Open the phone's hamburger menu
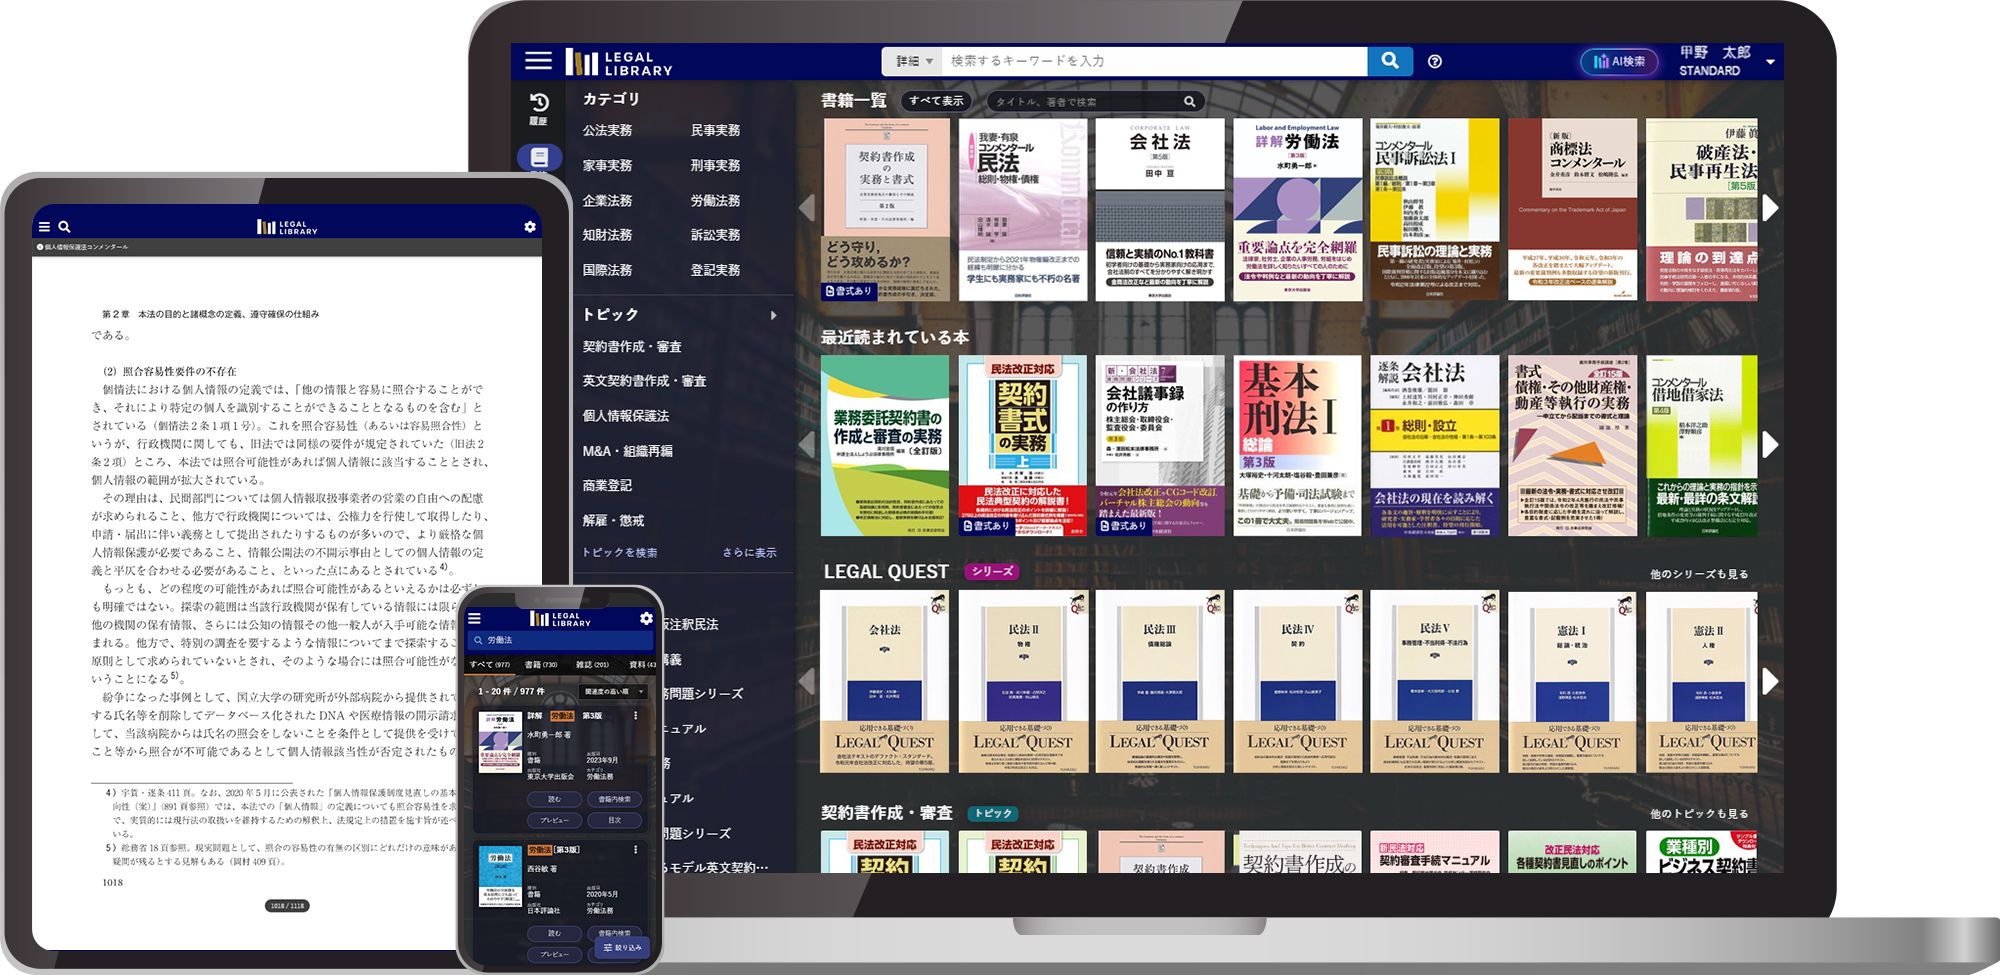Viewport: 2000px width, 975px height. [x=475, y=619]
